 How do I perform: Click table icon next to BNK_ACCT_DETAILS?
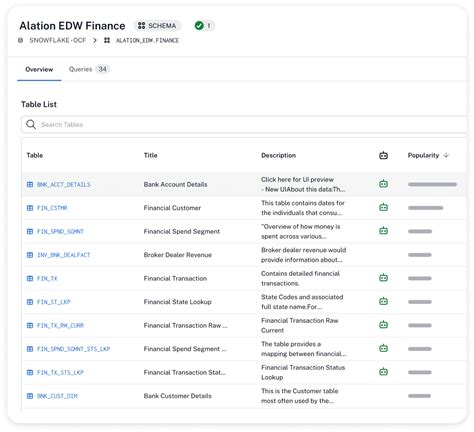[30, 184]
